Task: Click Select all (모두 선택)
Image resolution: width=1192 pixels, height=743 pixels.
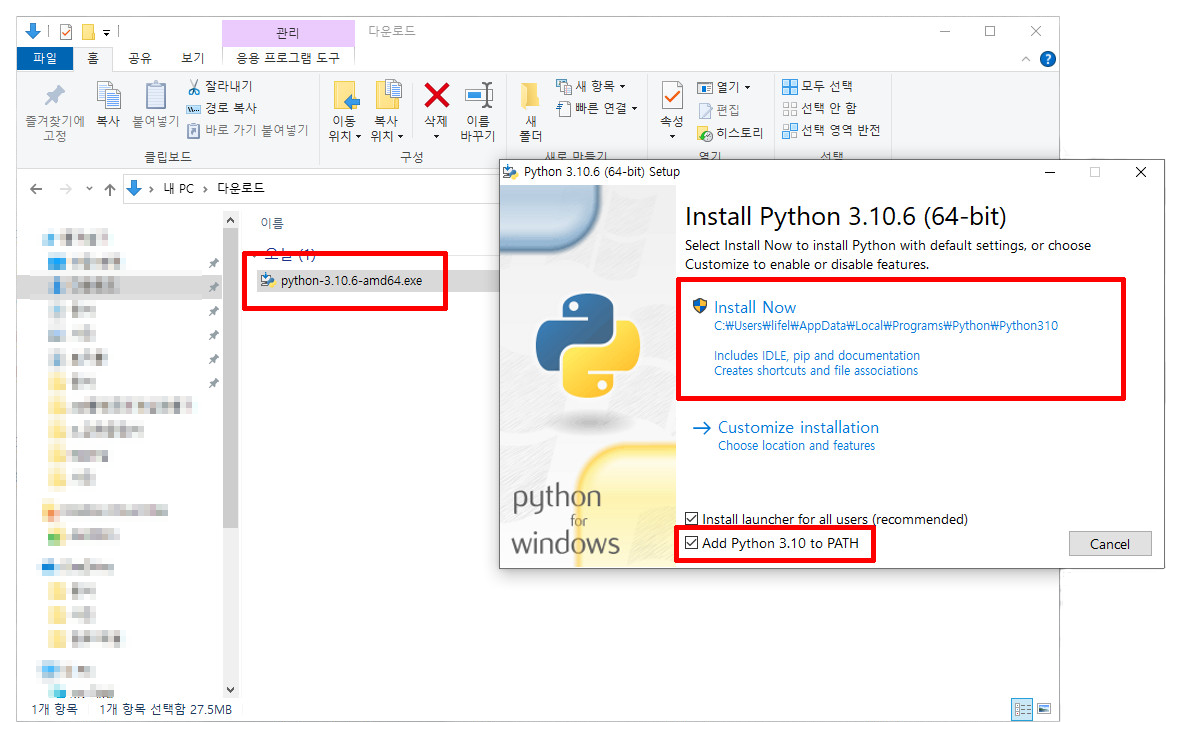Action: pos(817,86)
